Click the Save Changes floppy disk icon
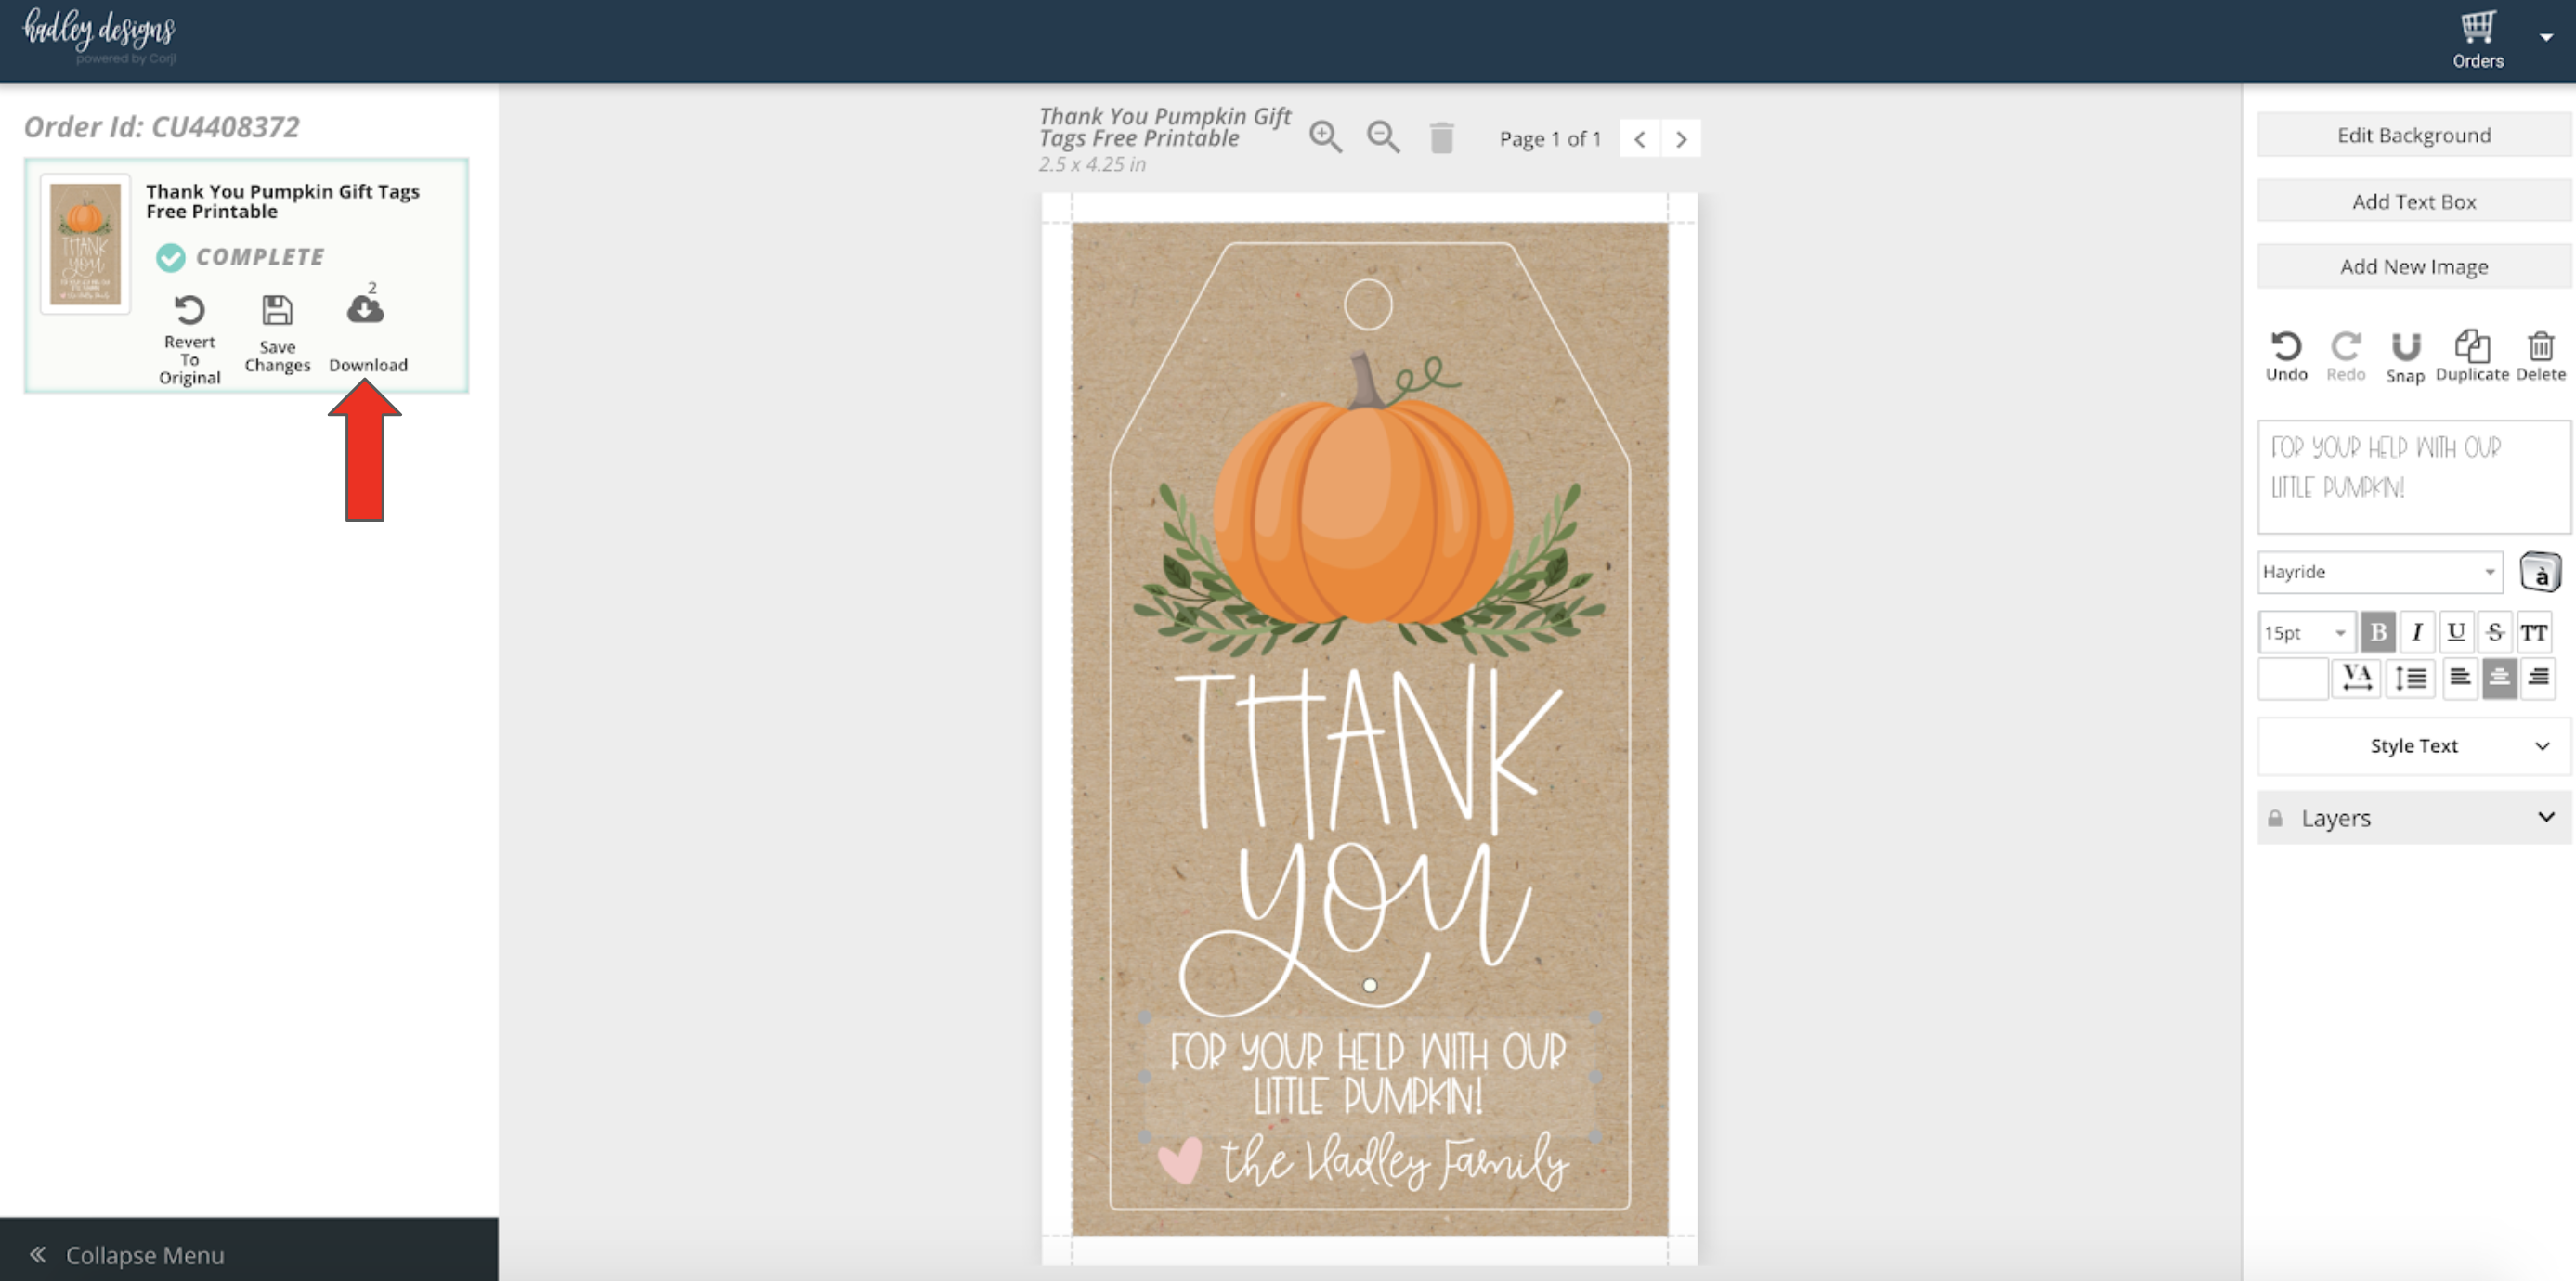 coord(277,310)
